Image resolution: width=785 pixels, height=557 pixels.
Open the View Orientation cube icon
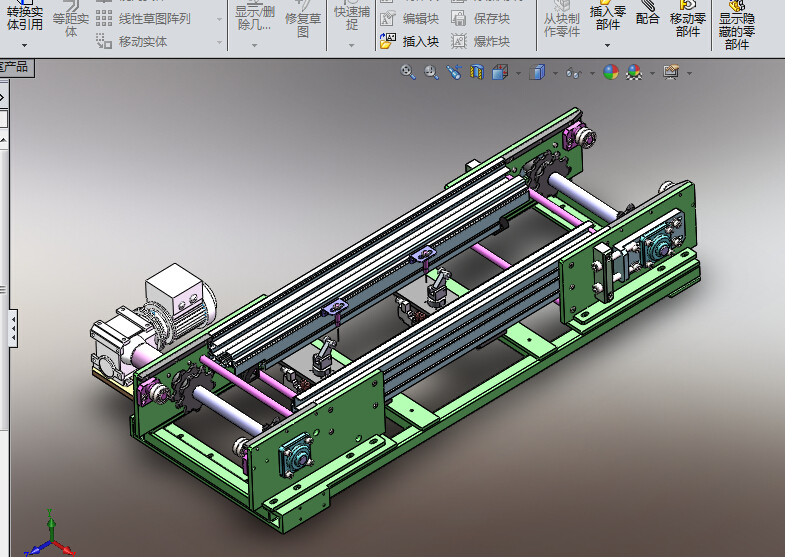pos(500,73)
